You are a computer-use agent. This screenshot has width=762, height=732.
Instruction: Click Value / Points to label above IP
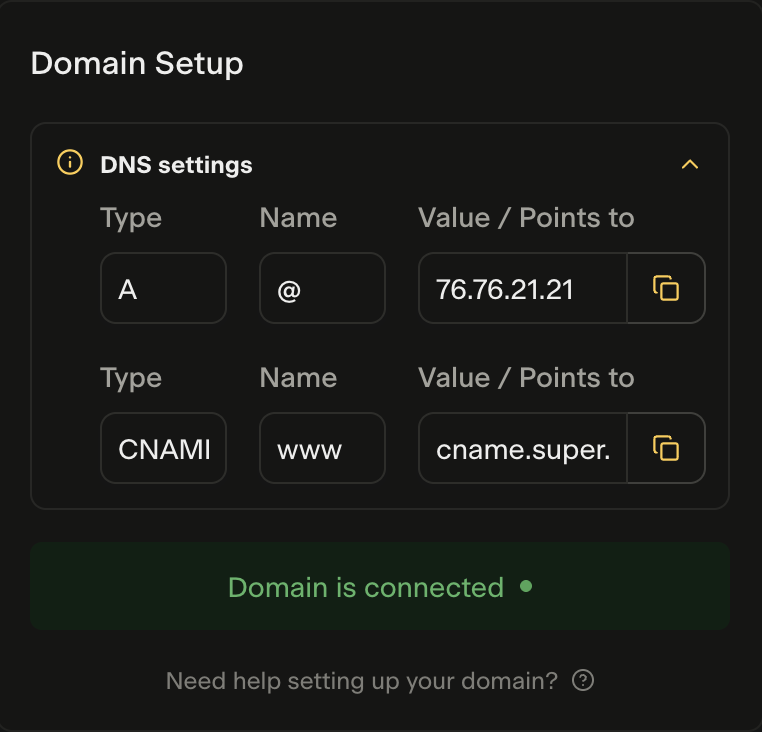pos(526,218)
